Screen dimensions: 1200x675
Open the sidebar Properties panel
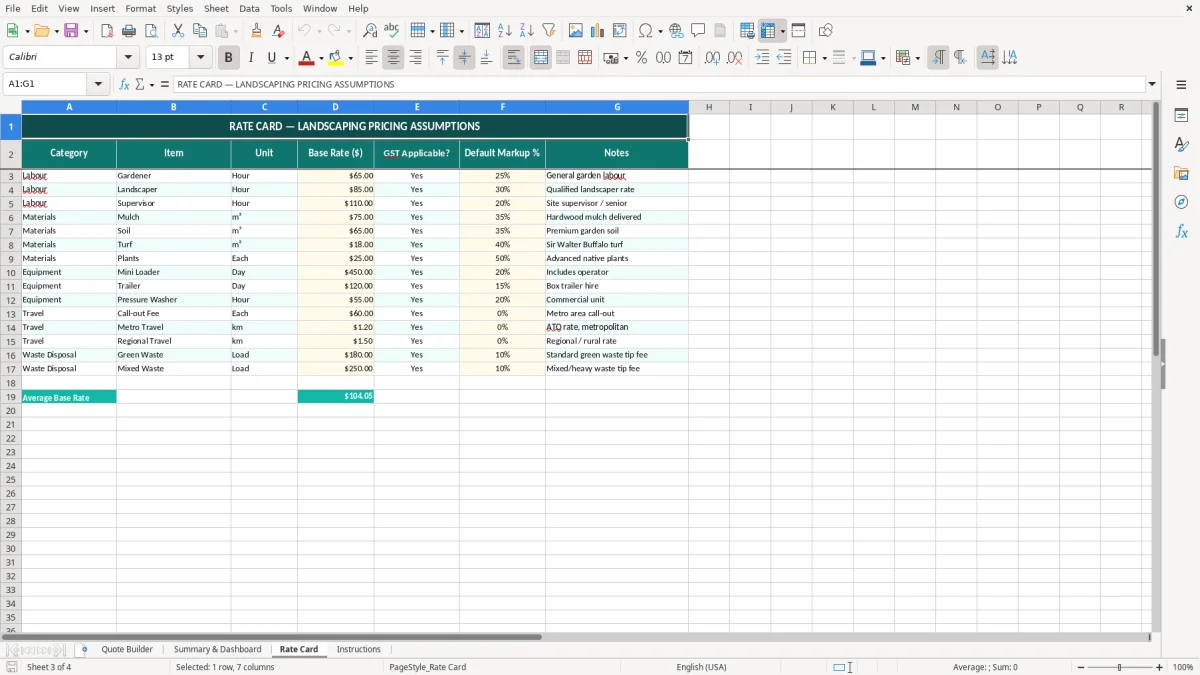1181,115
